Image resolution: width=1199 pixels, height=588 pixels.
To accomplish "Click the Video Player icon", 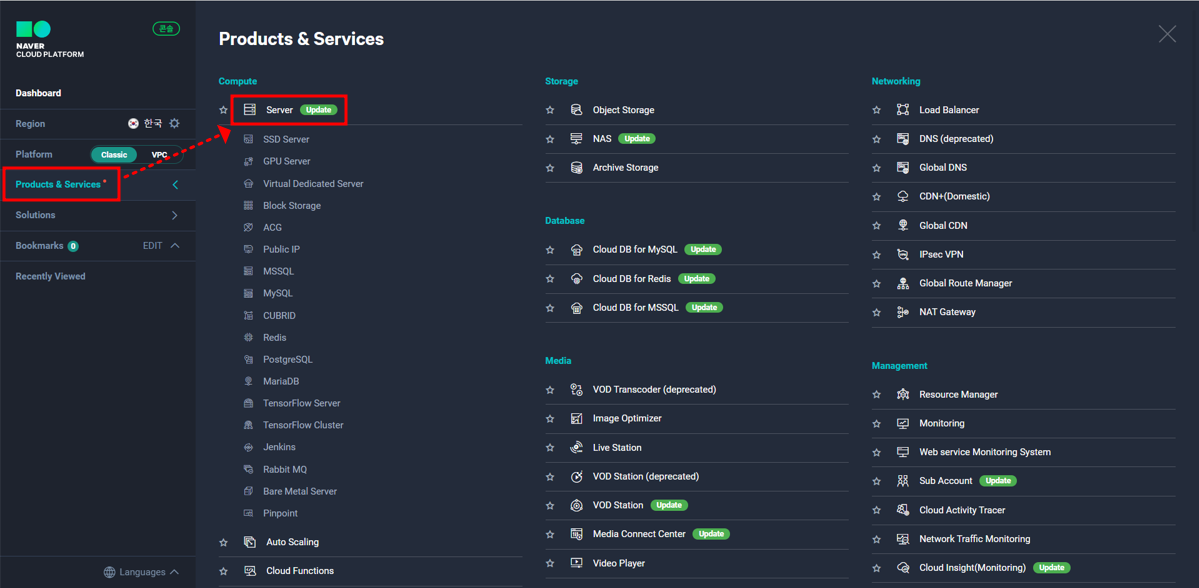I will [x=577, y=563].
